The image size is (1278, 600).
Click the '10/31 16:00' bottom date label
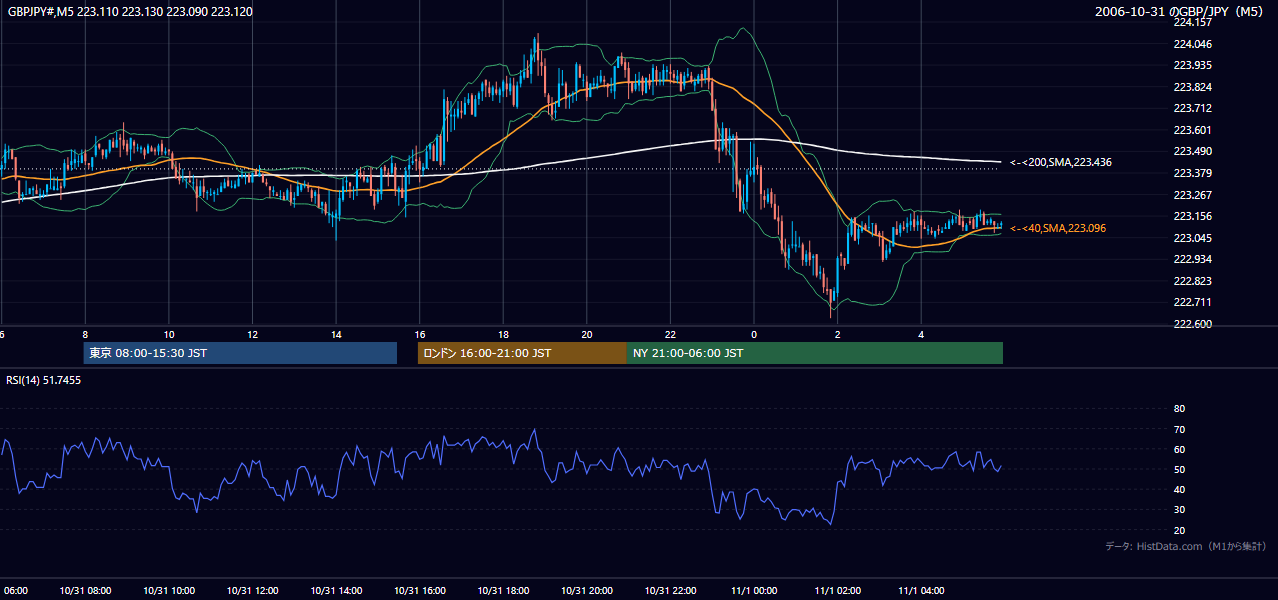[420, 591]
